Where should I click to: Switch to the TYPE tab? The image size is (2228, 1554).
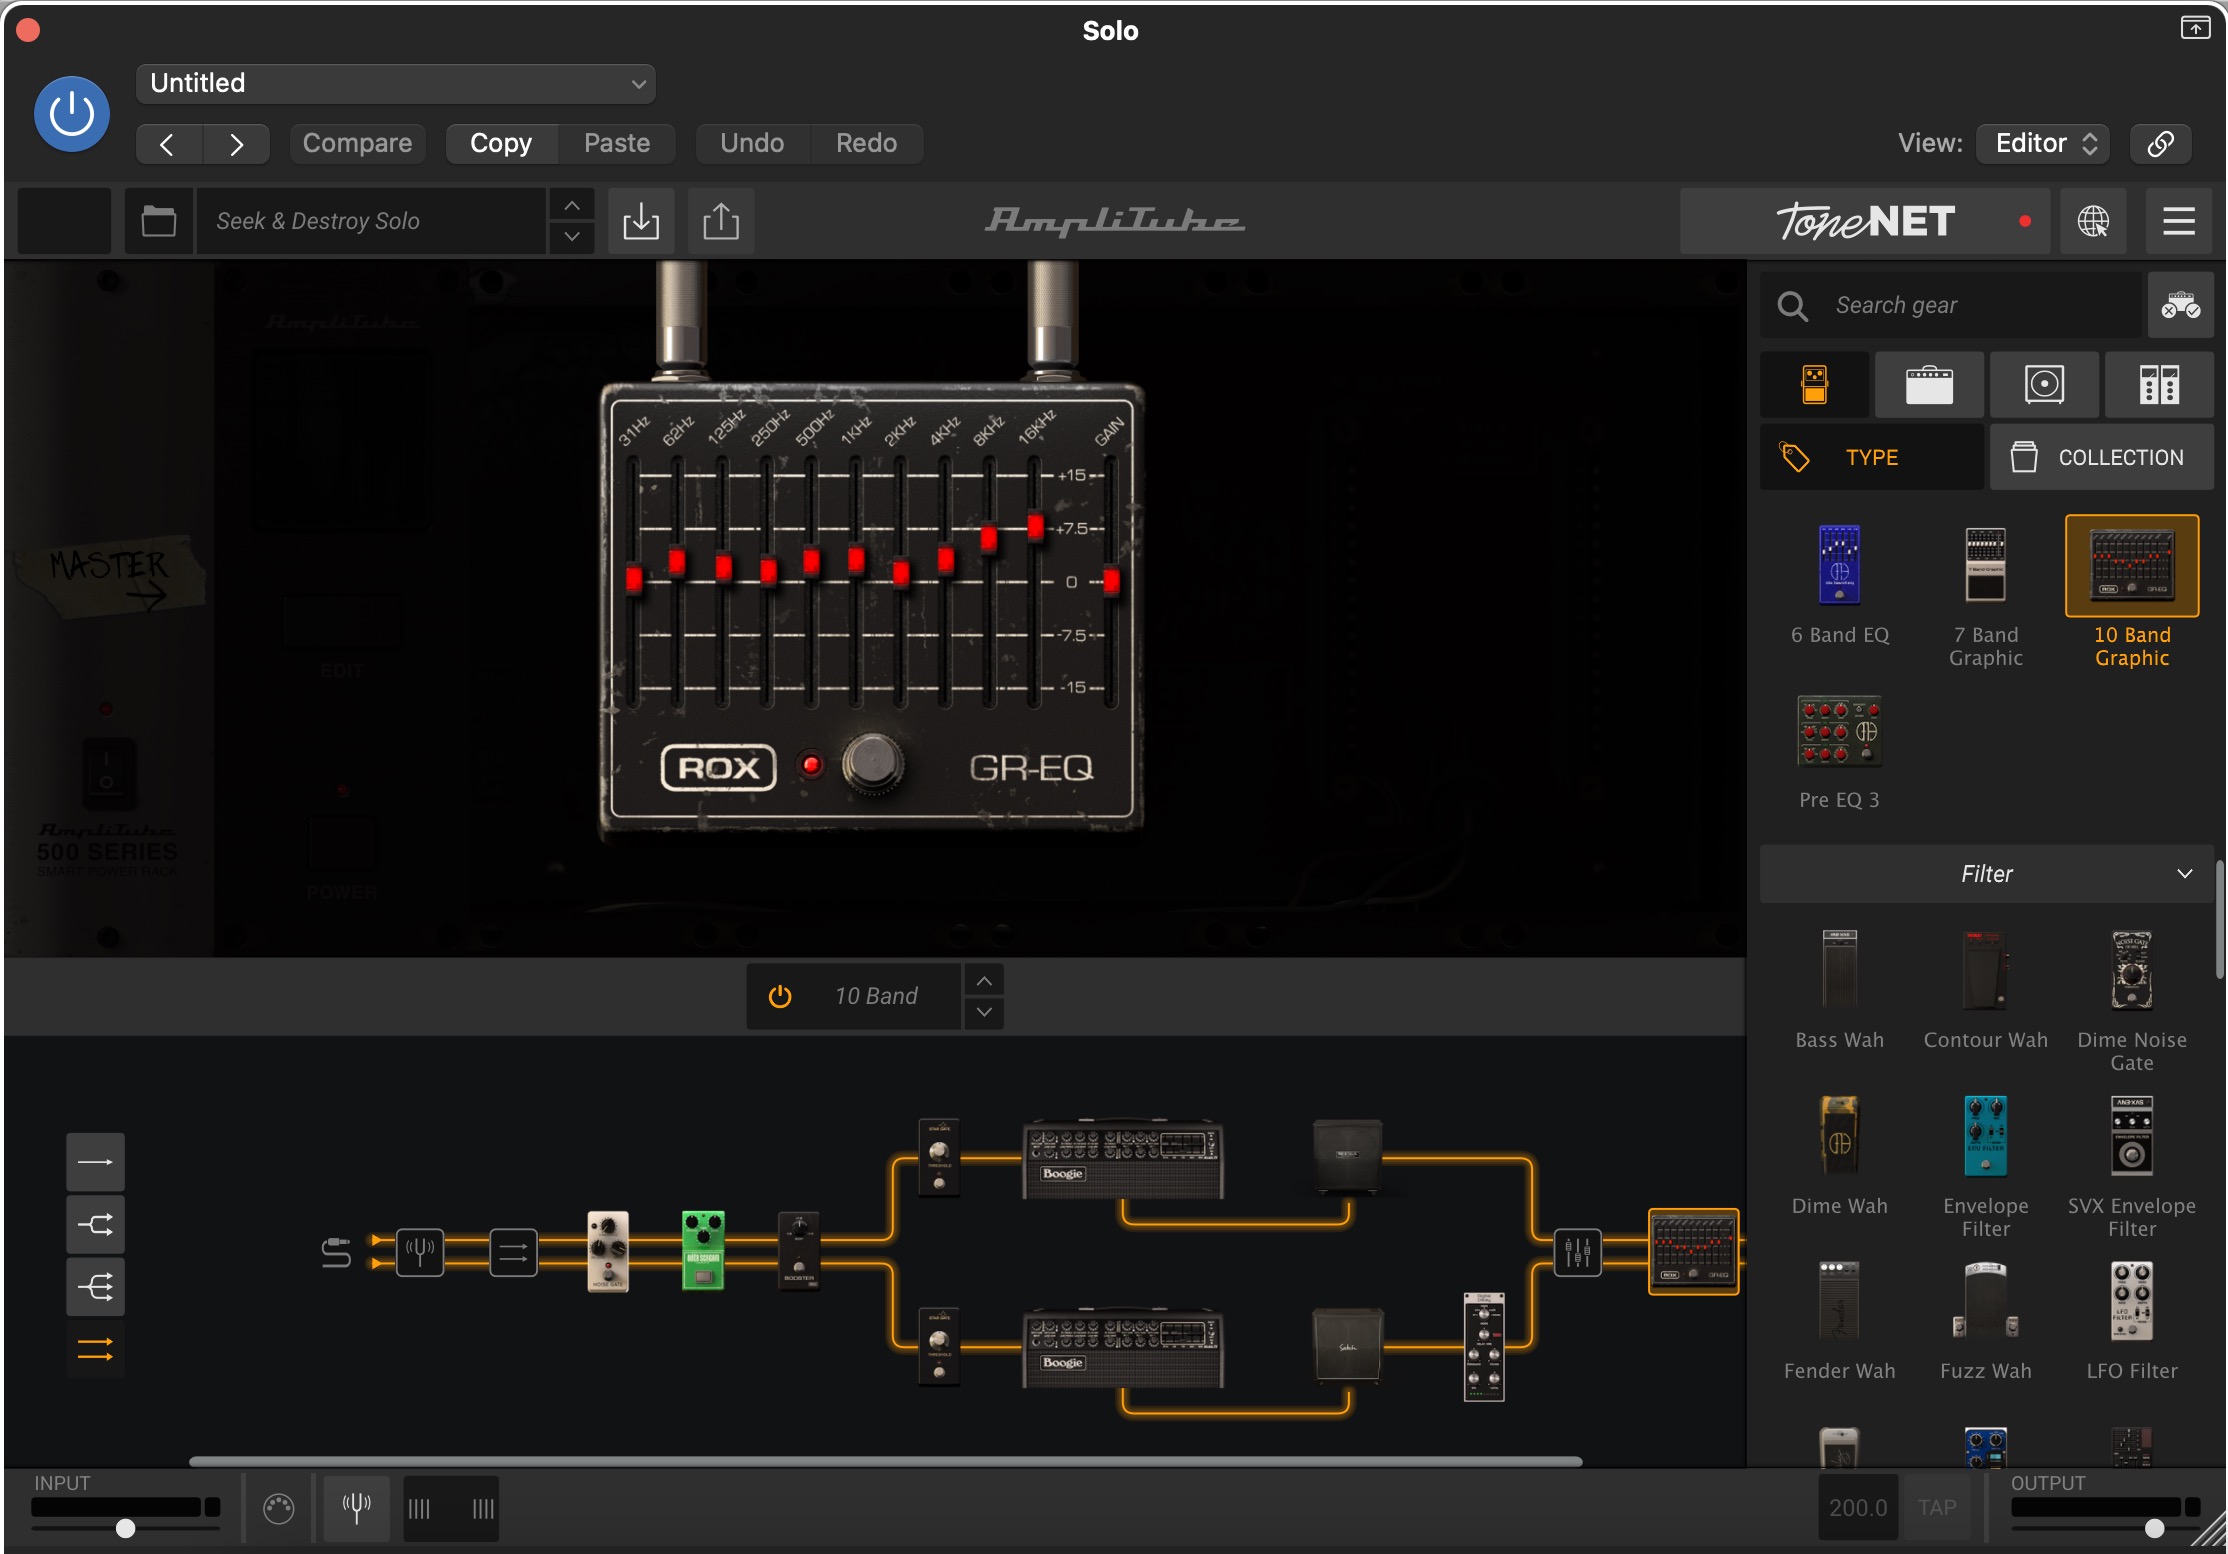click(1871, 457)
